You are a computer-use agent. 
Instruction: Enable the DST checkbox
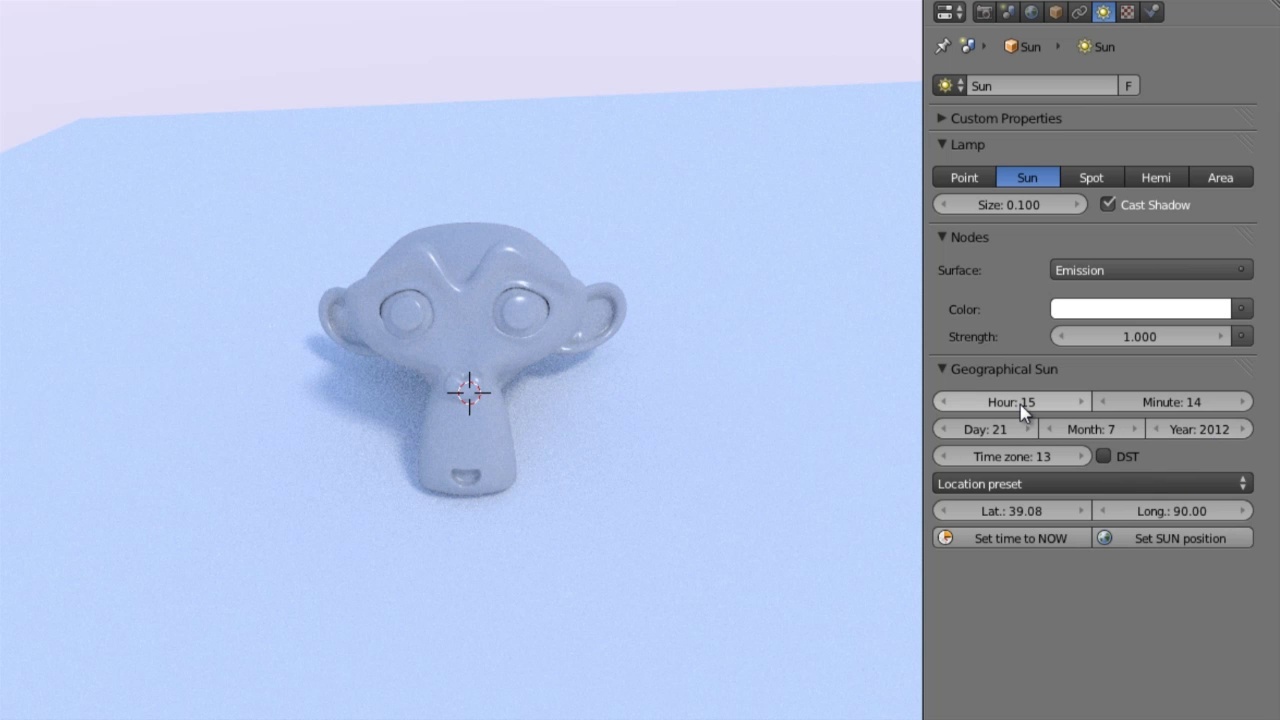[x=1103, y=456]
